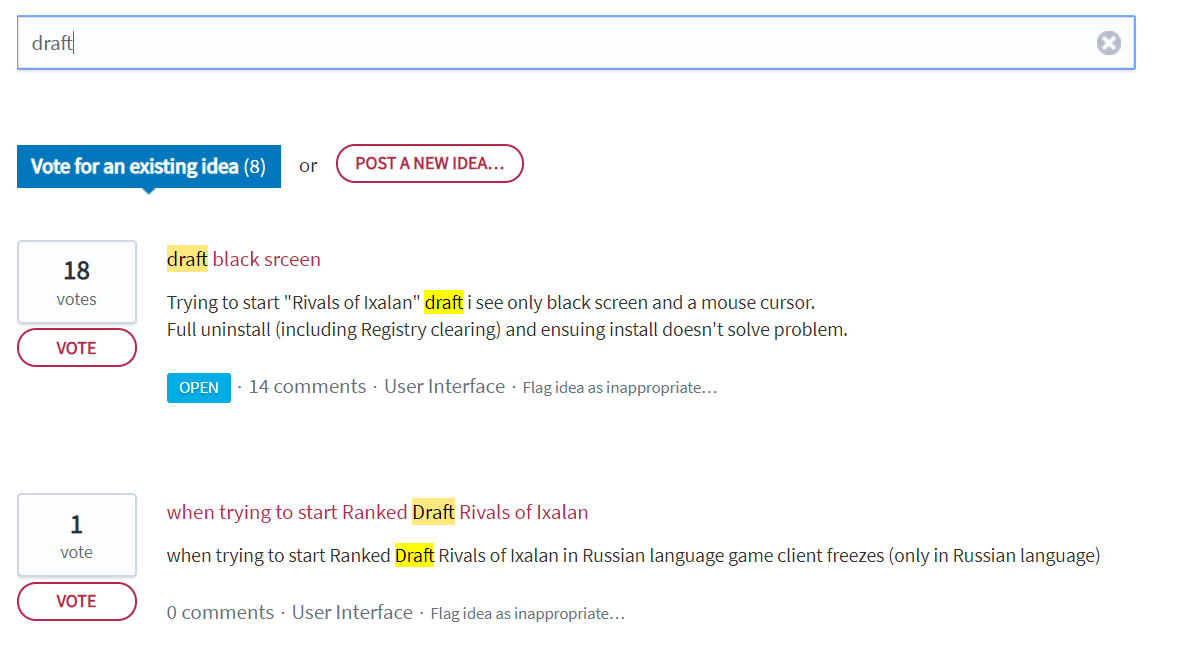
Task: Click the black screen idea's description text
Action: 506,316
